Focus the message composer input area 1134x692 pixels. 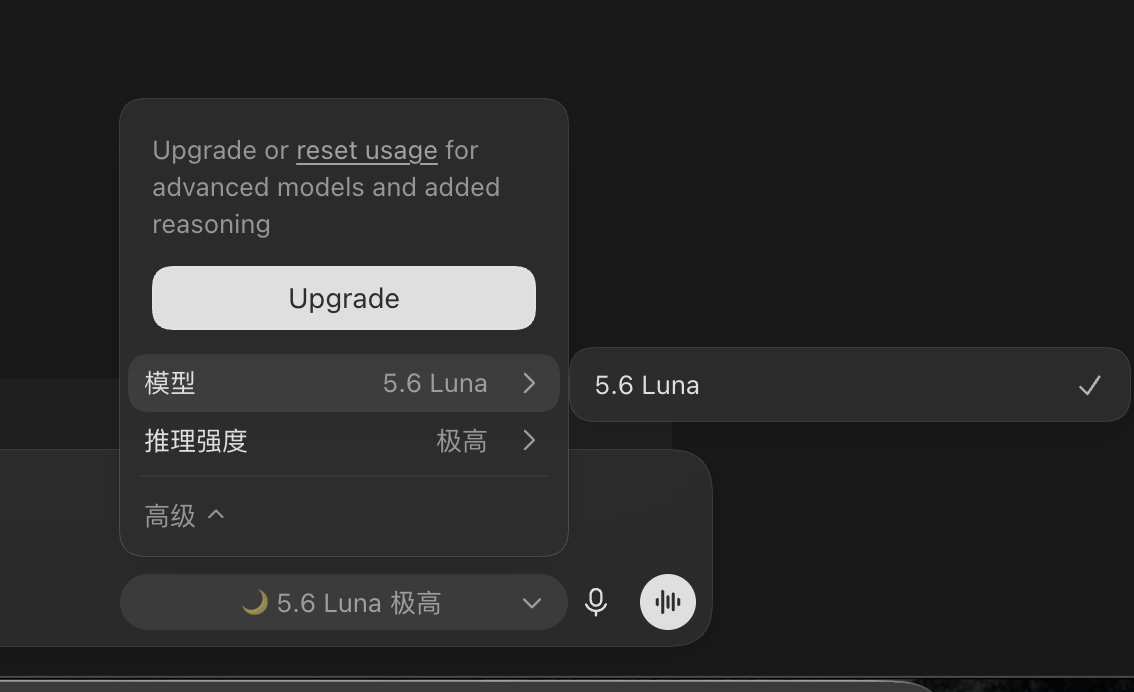[x=636, y=506]
